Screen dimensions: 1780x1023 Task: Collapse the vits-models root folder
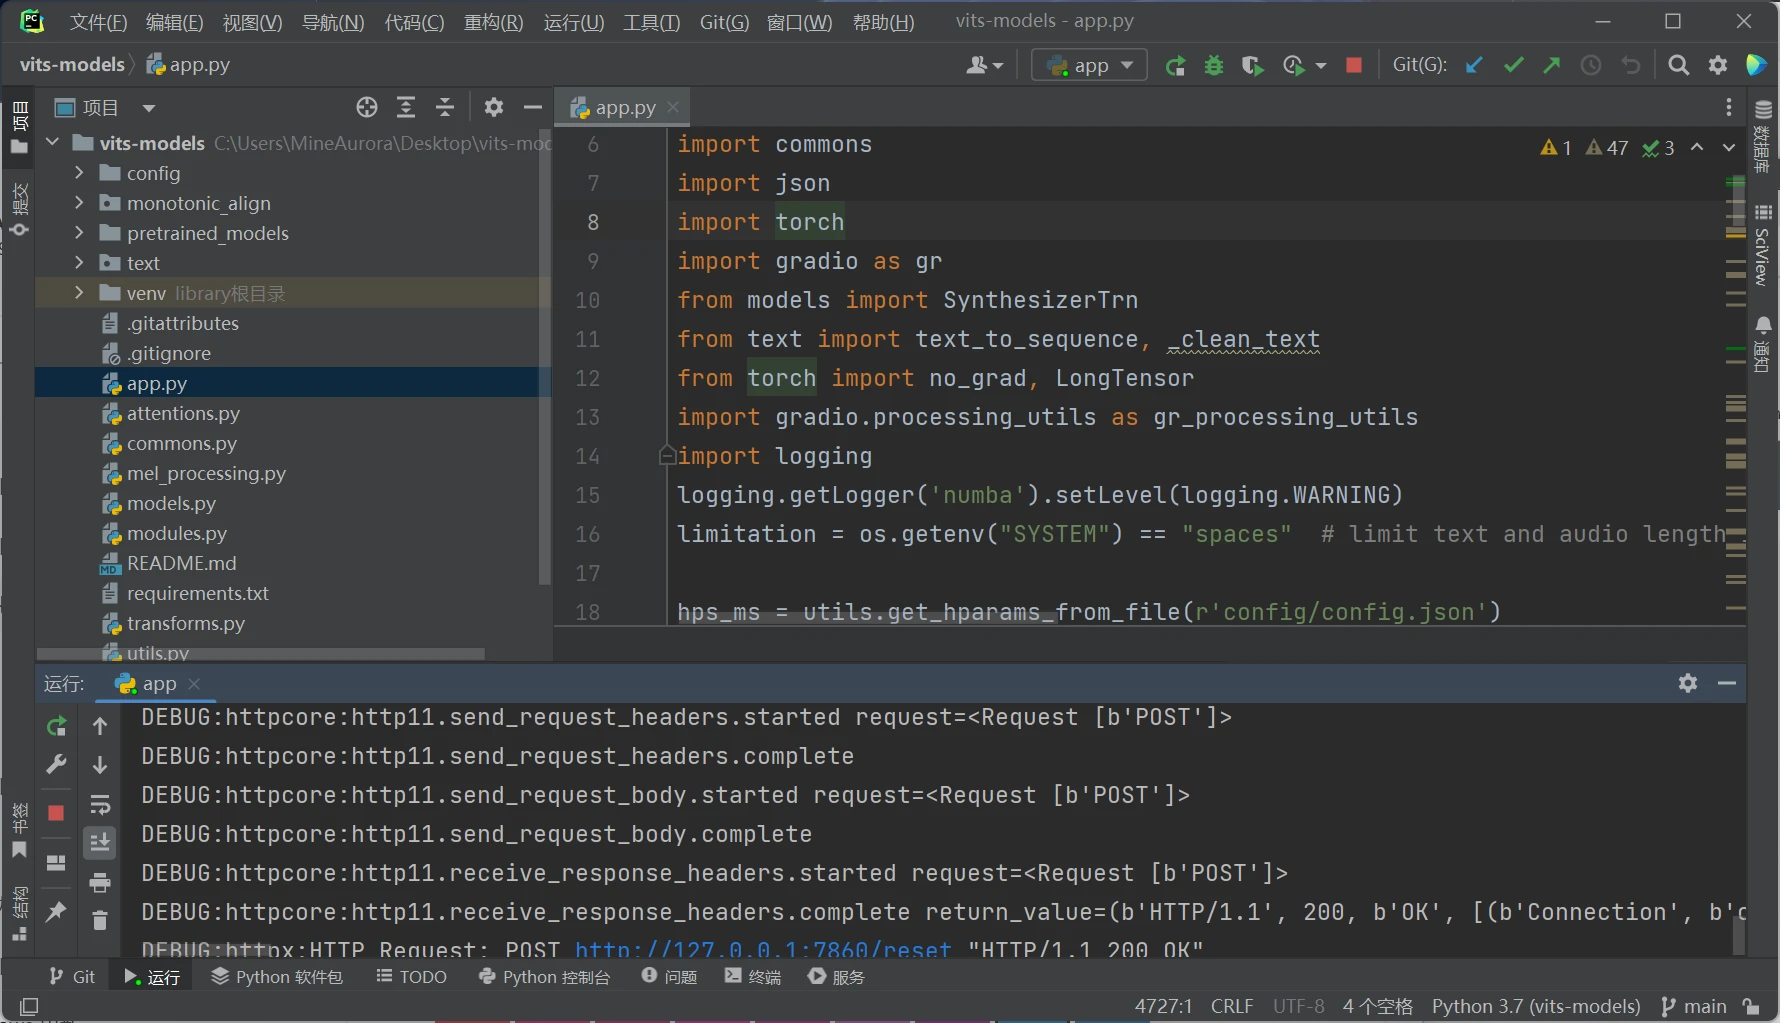53,143
